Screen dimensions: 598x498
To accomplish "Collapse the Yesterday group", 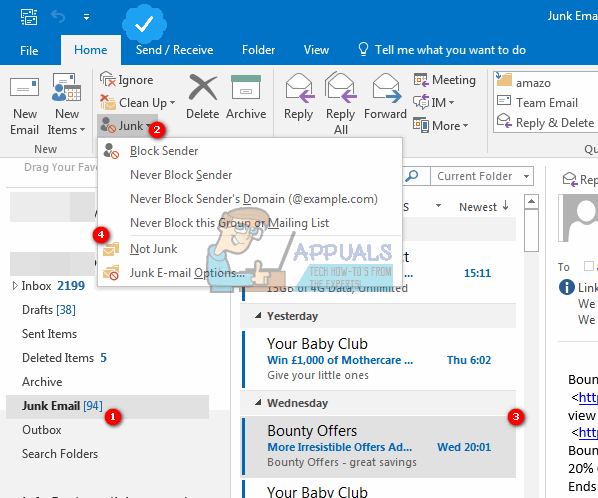I will click(x=258, y=316).
